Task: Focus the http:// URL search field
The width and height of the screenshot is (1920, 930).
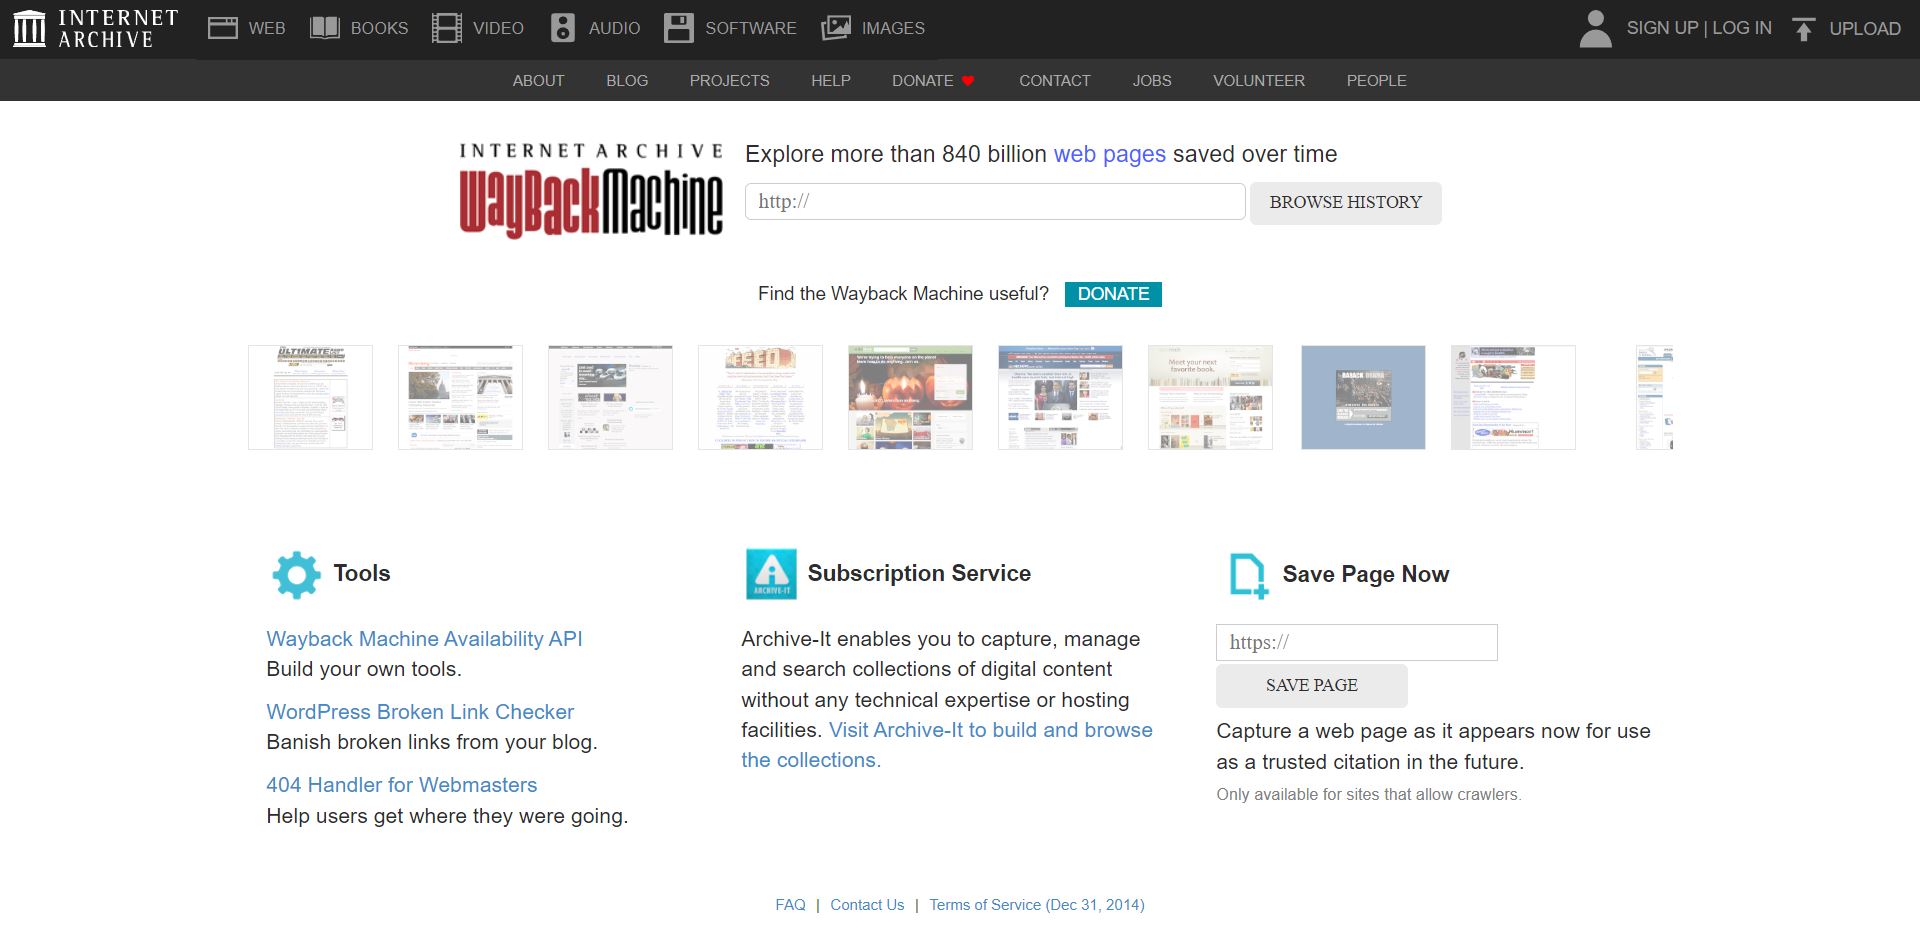Action: tap(995, 202)
